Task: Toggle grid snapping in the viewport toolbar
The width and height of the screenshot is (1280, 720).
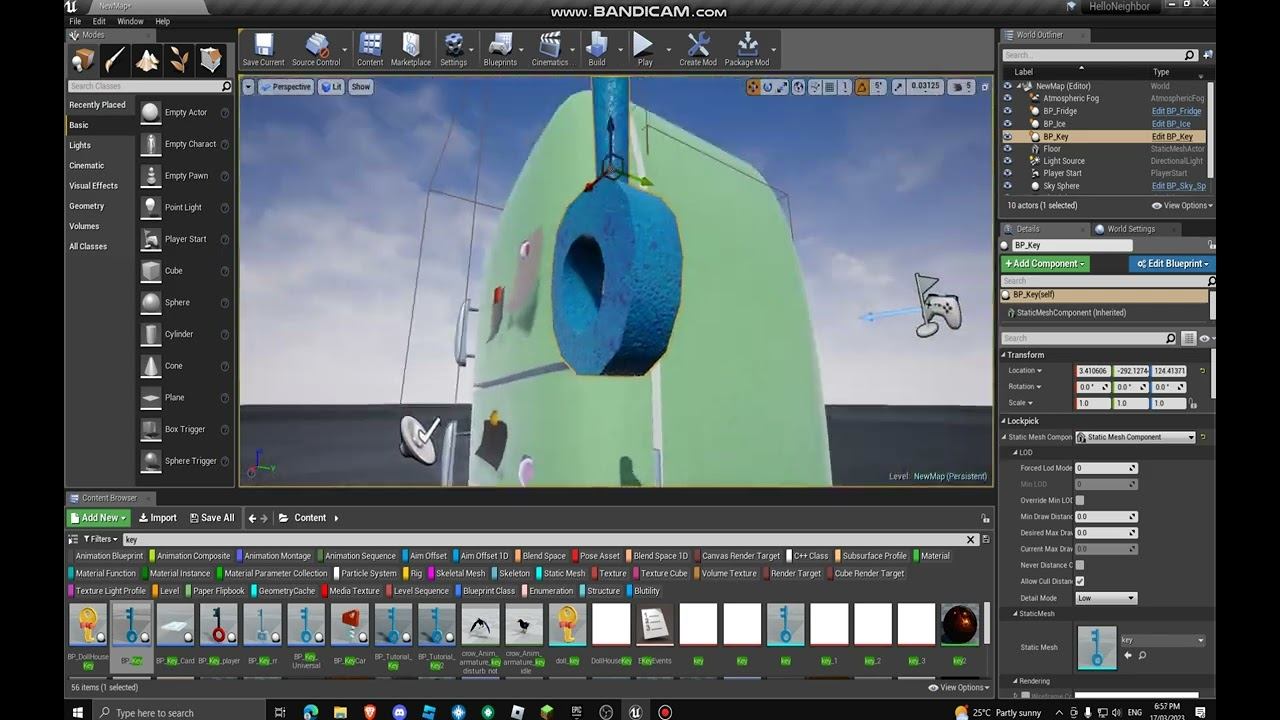Action: click(x=829, y=87)
